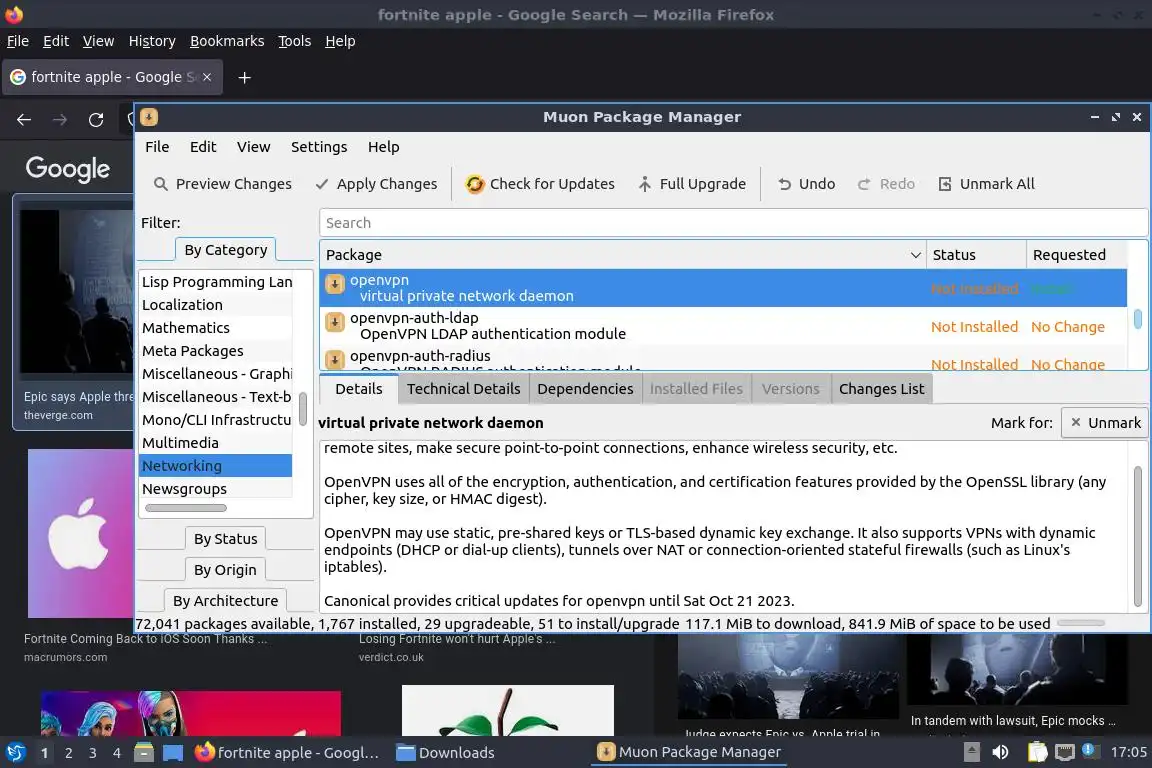Open Firefox Bookmarks menu
Viewport: 1152px width, 768px height.
(x=227, y=41)
